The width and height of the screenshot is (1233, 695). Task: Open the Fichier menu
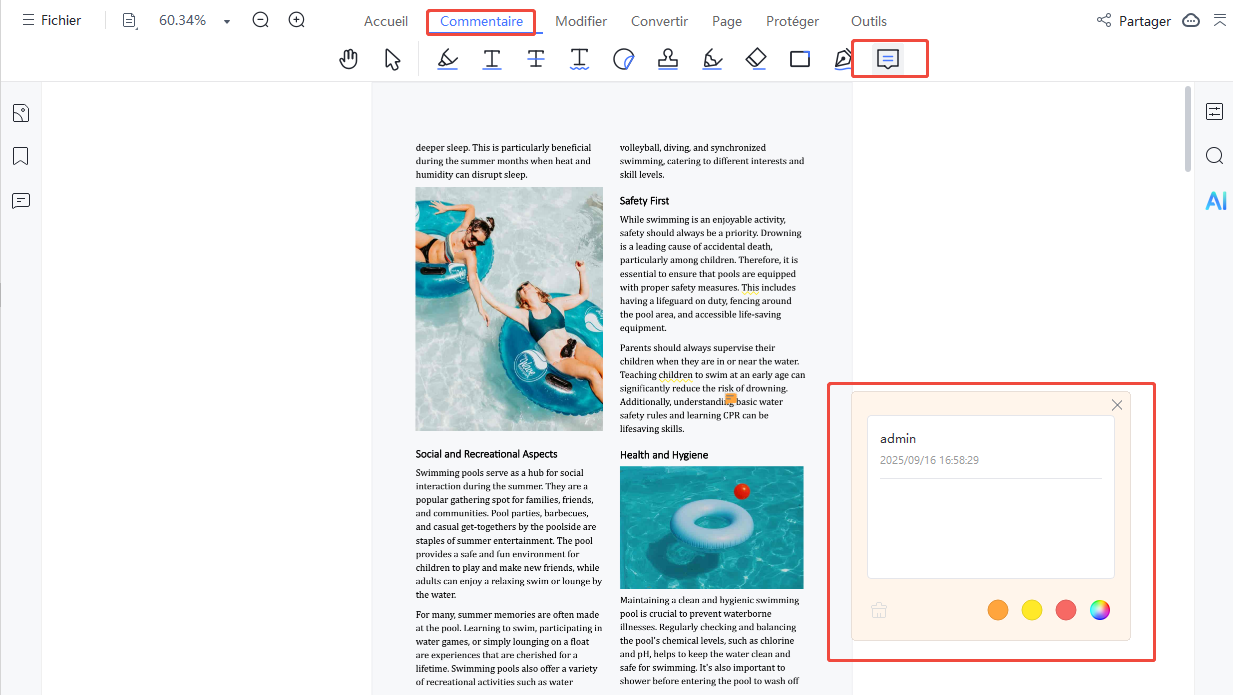pos(51,20)
